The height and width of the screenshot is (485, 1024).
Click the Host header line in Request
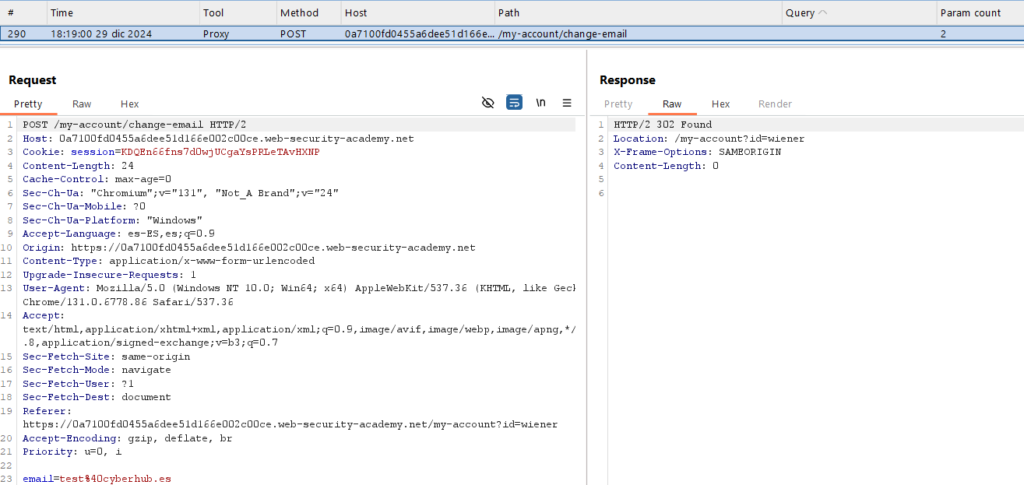point(218,138)
